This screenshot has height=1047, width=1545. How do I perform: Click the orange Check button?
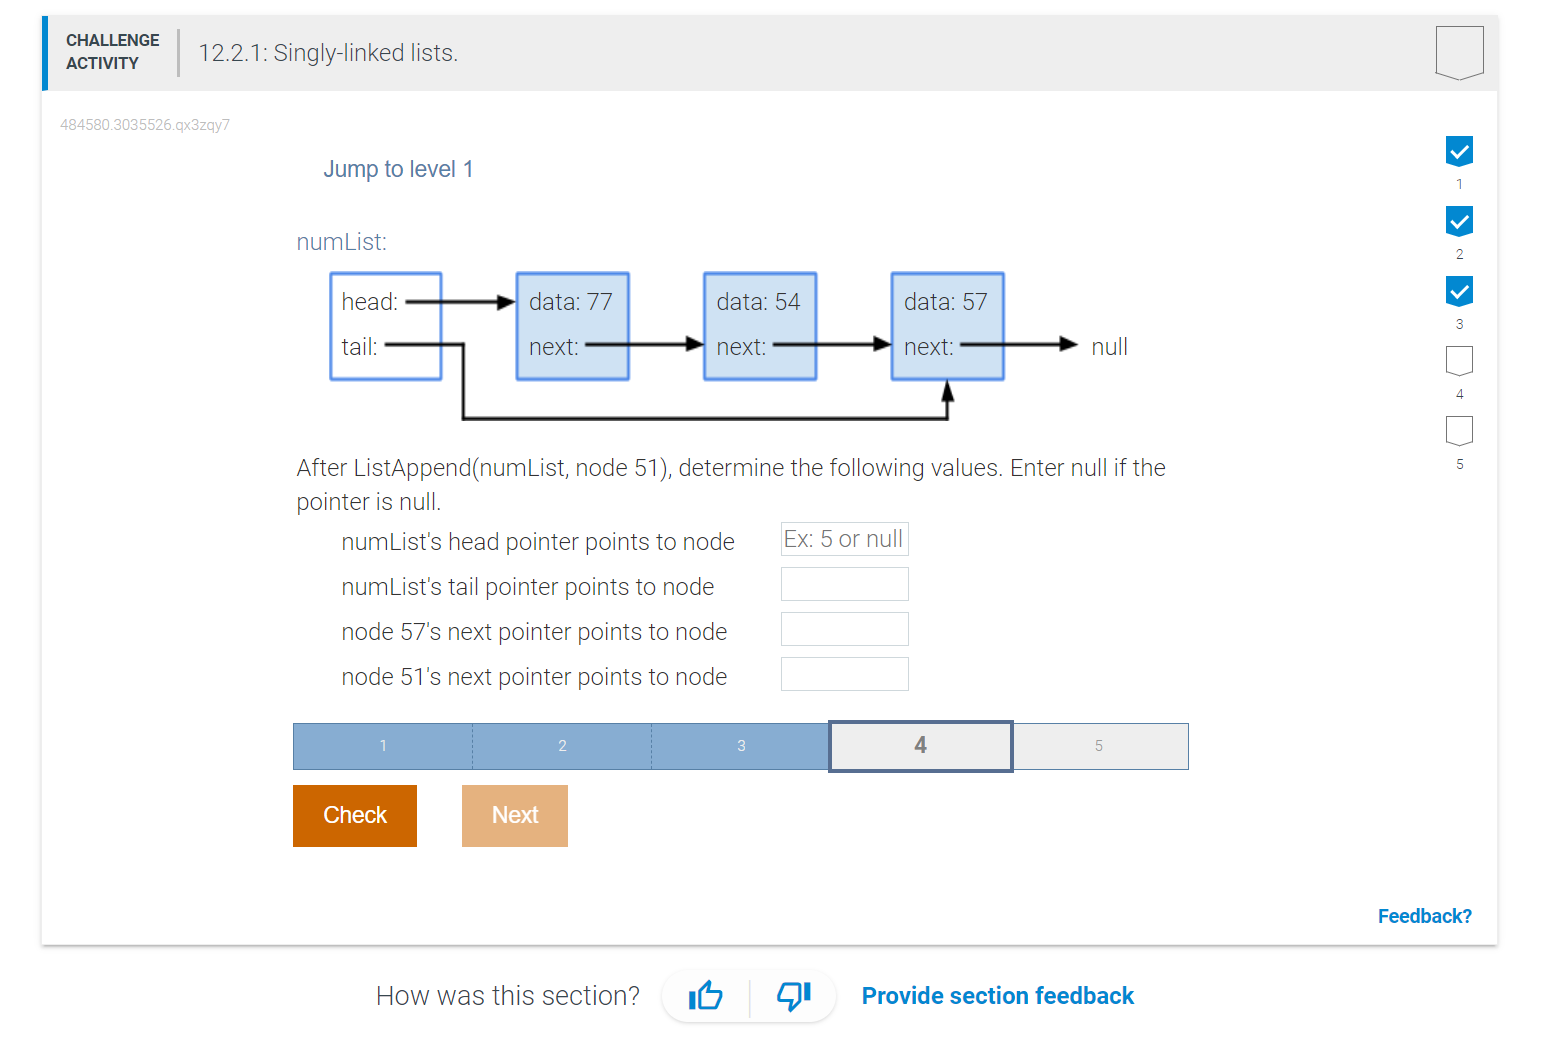coord(355,816)
